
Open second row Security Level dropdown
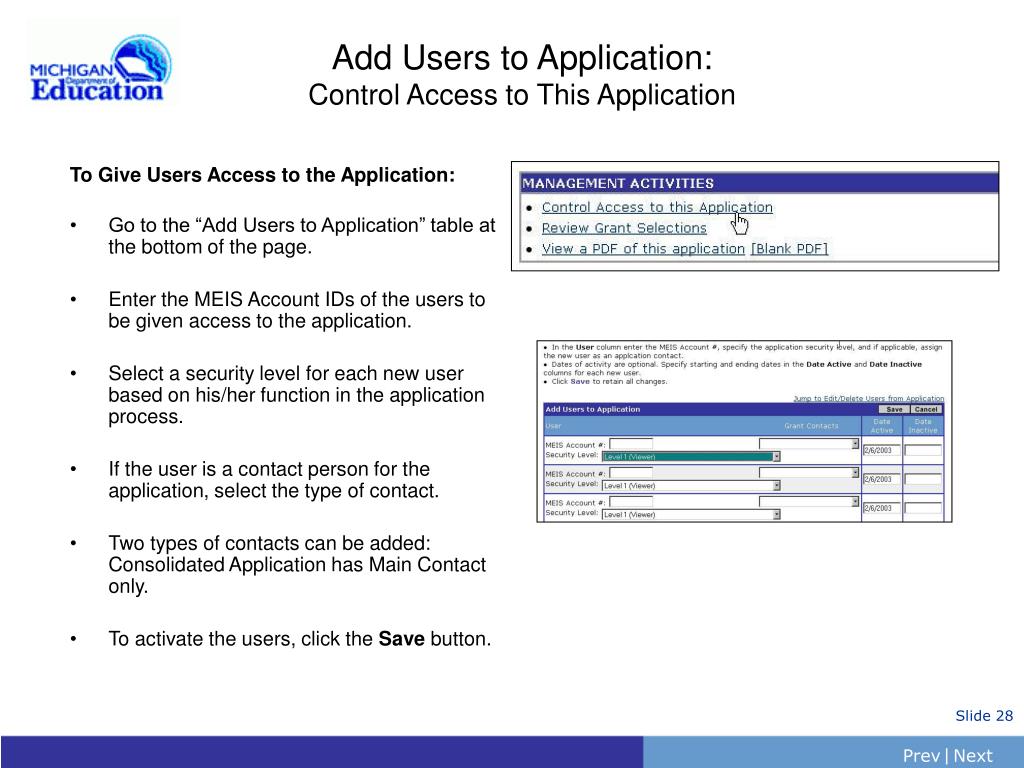click(691, 485)
